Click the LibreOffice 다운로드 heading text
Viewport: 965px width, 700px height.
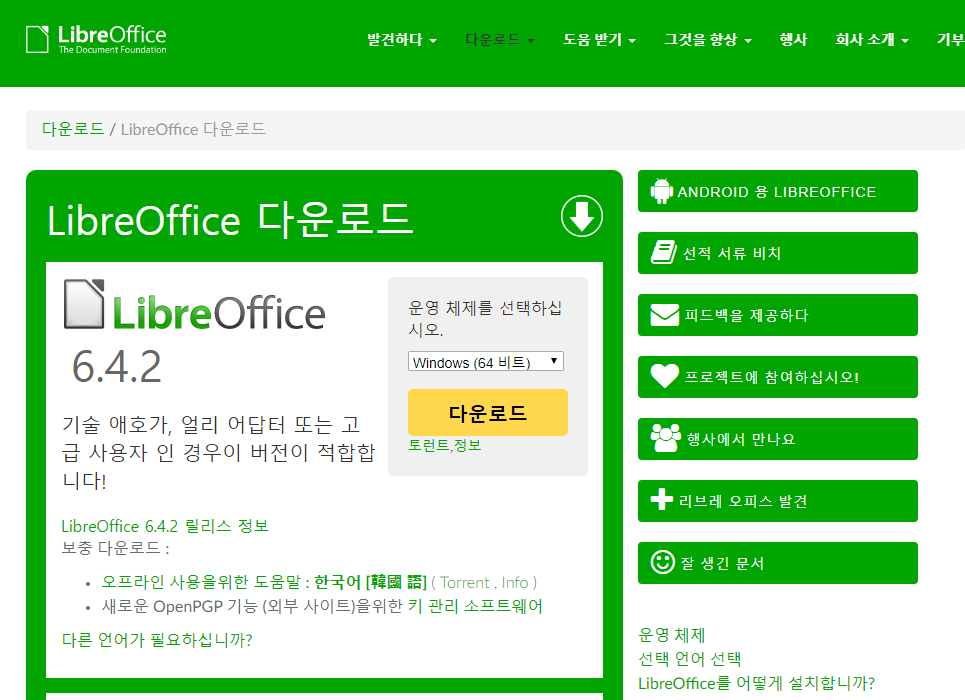tap(230, 220)
